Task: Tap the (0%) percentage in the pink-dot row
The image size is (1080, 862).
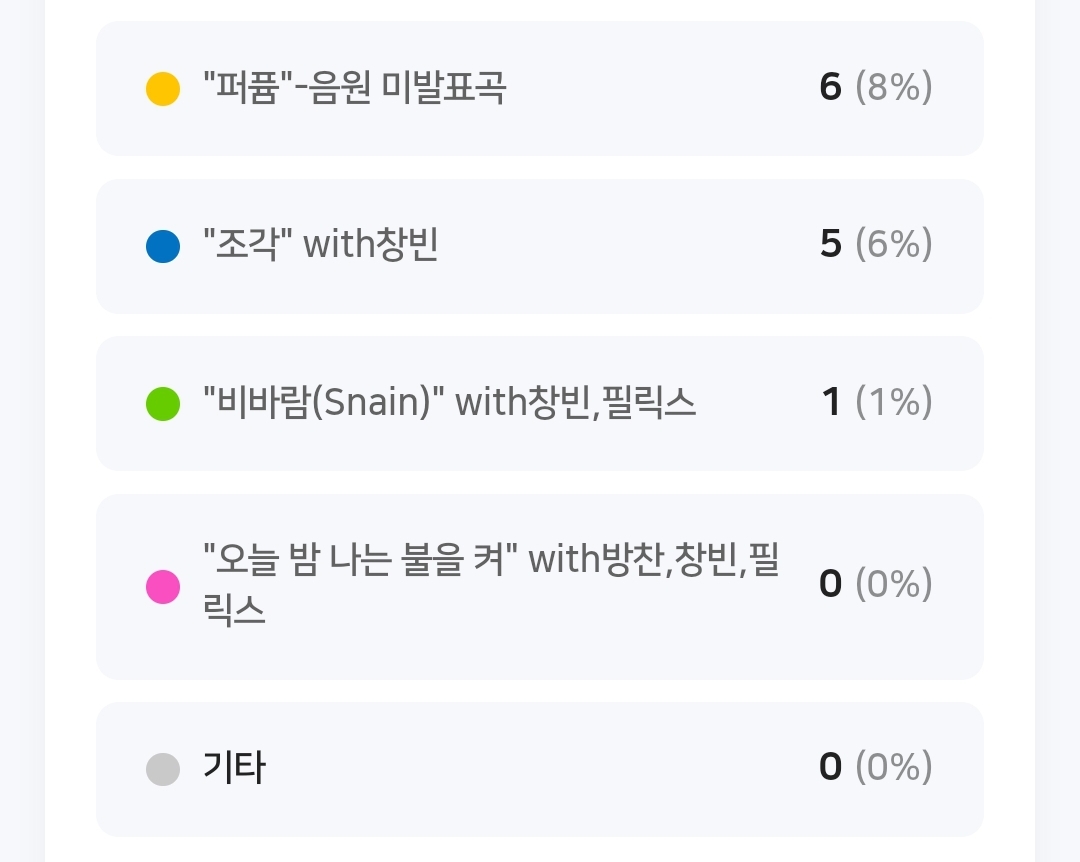Action: [x=894, y=584]
